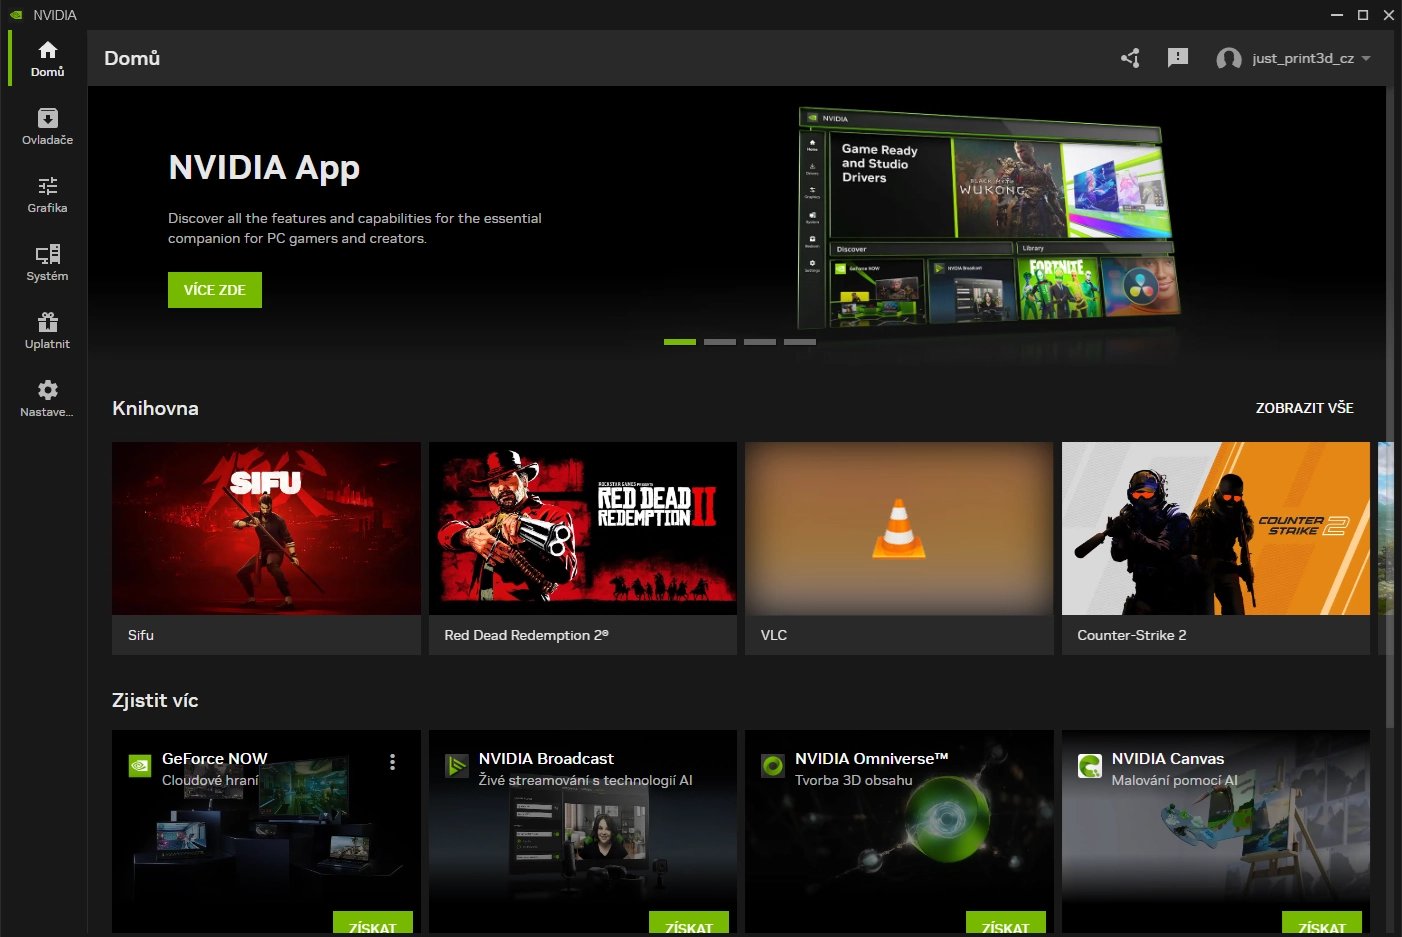Open the Counter-Strike 2 thumbnail
1402x937 pixels.
pos(1216,528)
